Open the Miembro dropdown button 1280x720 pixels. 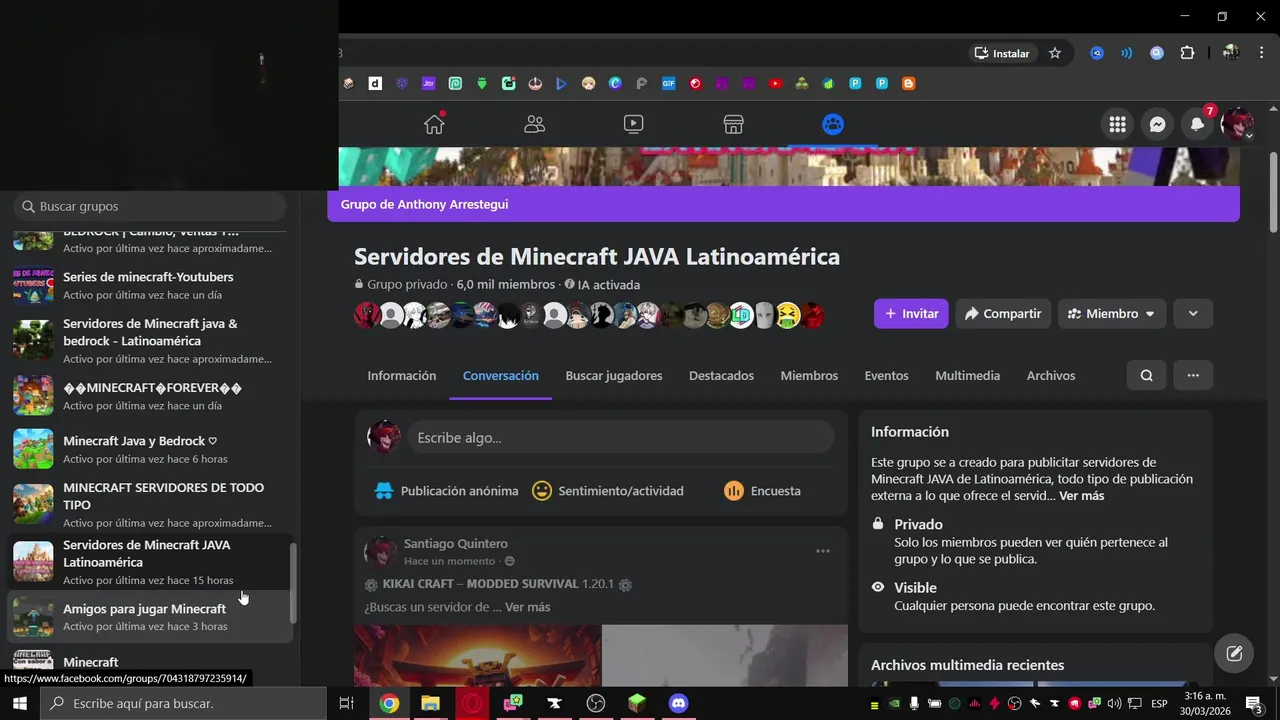(x=1111, y=313)
